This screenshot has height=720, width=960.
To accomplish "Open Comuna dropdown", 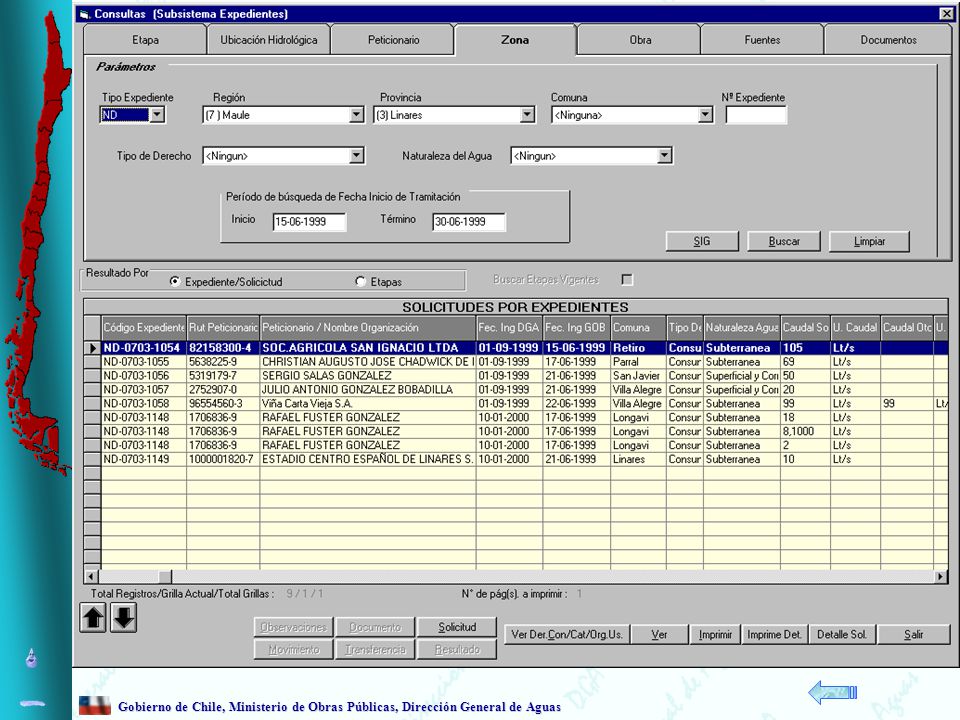I will pos(705,114).
